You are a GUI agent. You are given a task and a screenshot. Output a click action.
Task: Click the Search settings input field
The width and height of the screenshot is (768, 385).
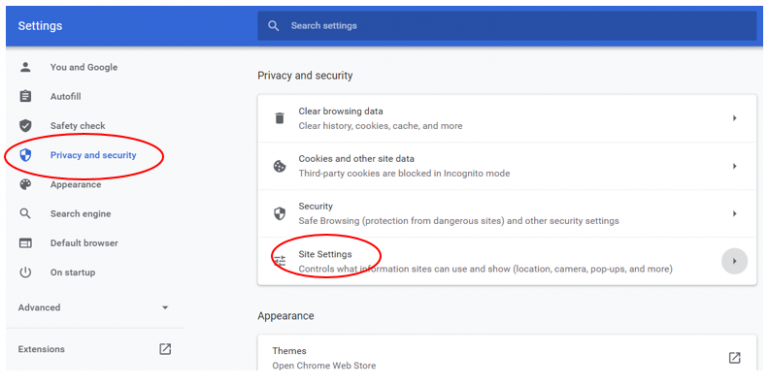507,25
